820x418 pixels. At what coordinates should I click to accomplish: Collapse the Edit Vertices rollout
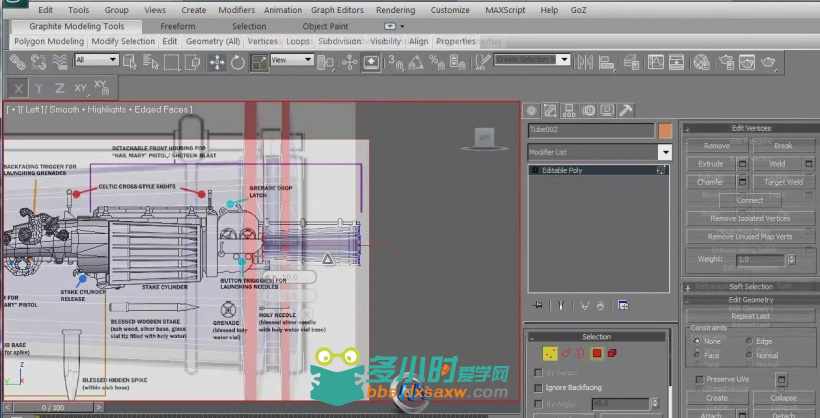(750, 128)
